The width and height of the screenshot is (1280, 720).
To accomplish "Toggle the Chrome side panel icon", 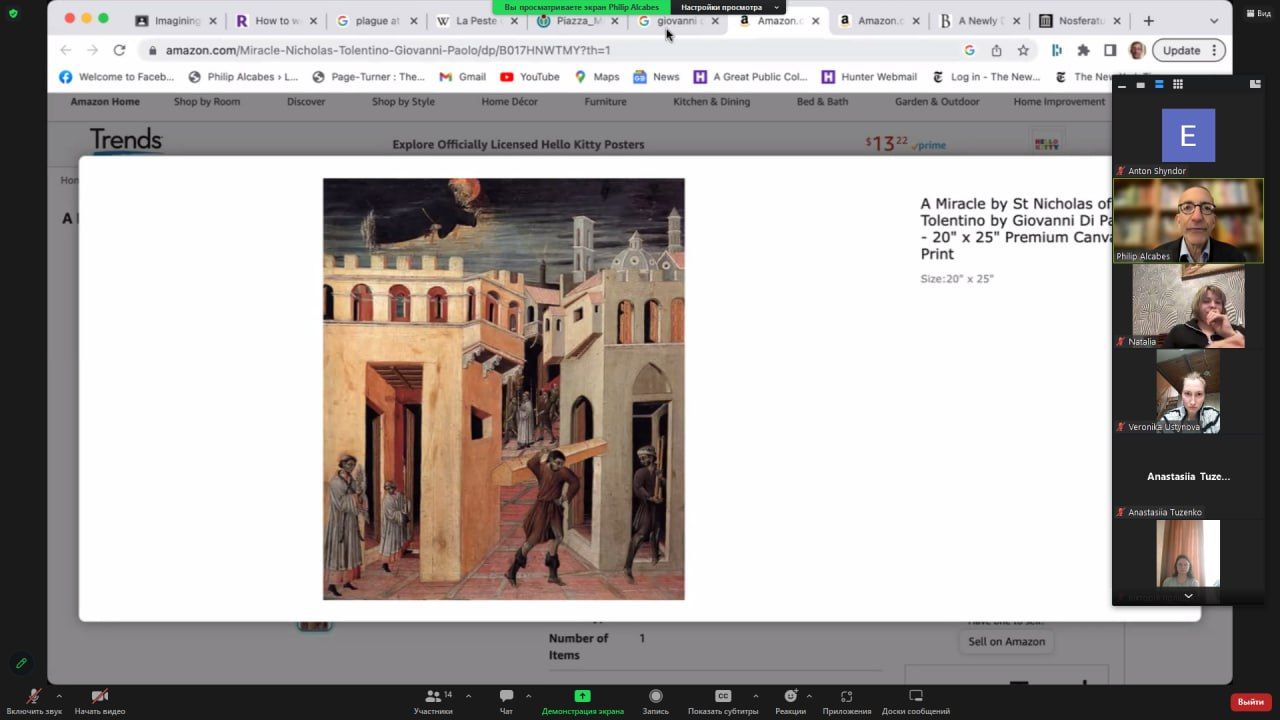I will pyautogui.click(x=1110, y=50).
